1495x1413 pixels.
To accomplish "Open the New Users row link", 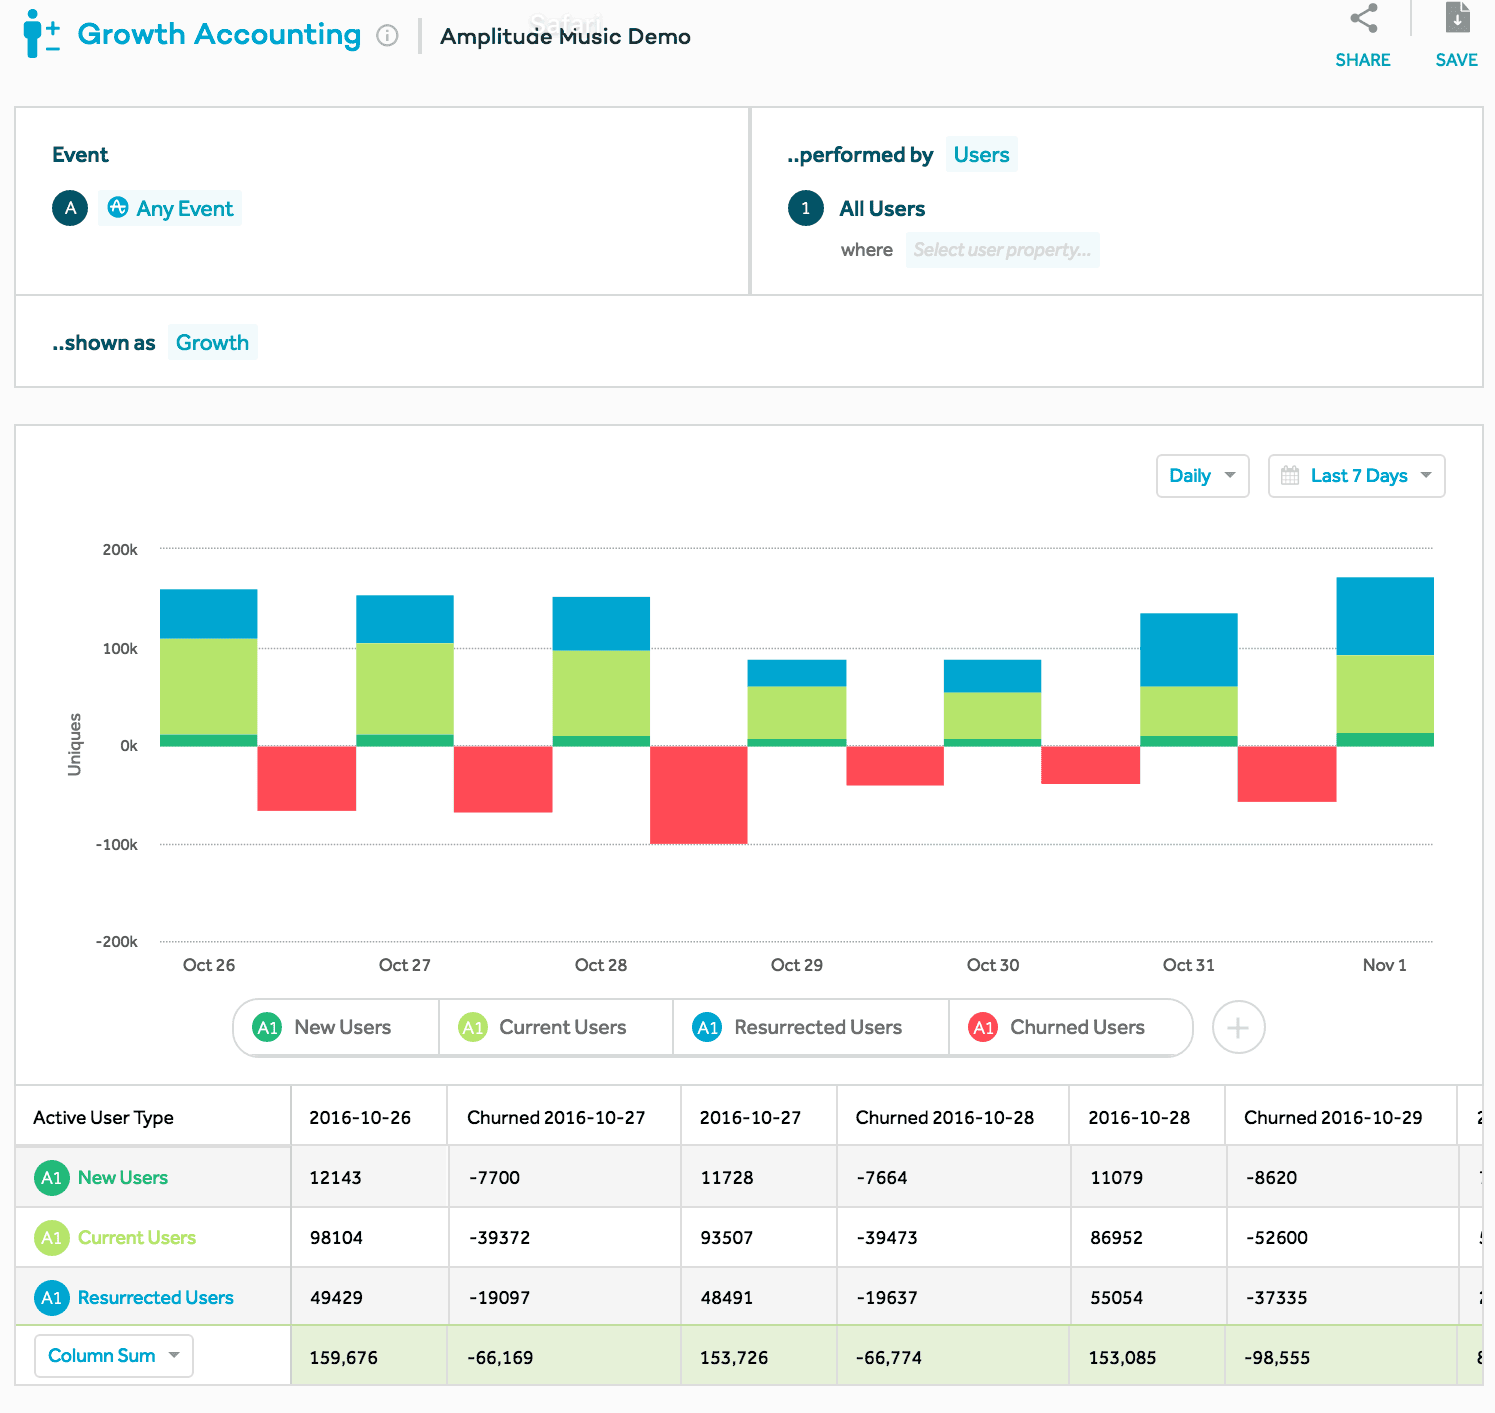I will click(x=121, y=1177).
